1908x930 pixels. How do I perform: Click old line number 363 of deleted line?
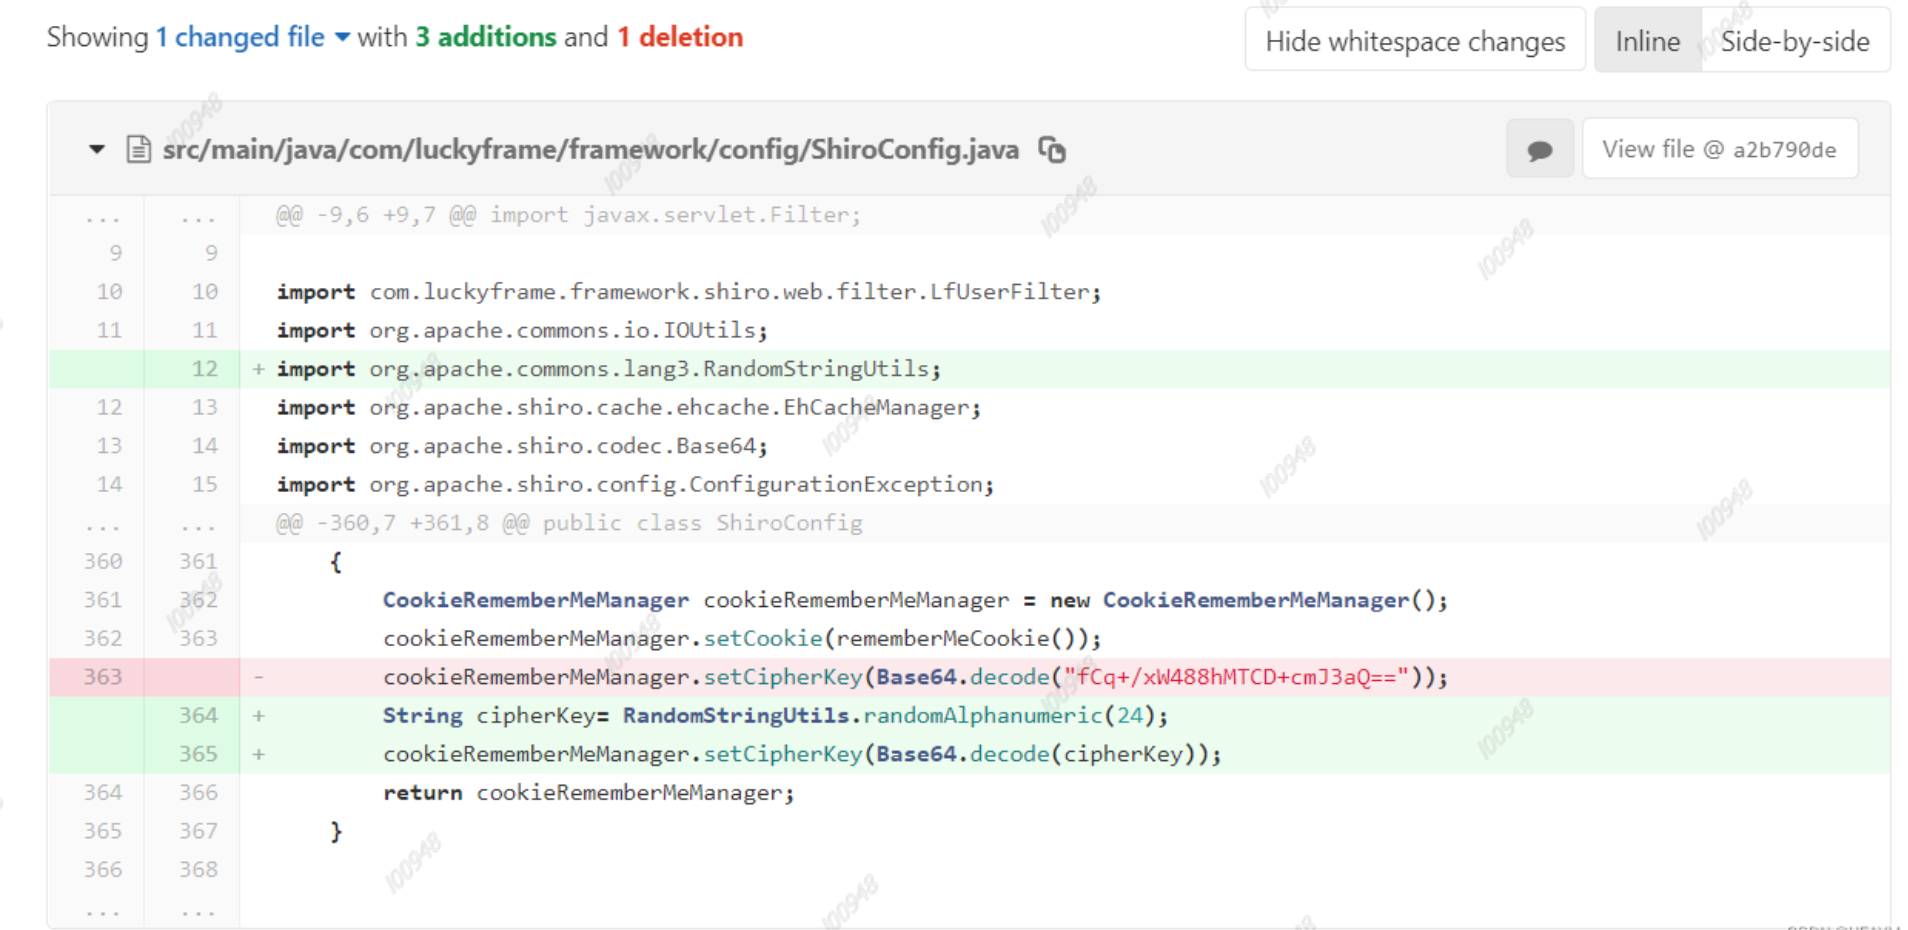coord(103,677)
